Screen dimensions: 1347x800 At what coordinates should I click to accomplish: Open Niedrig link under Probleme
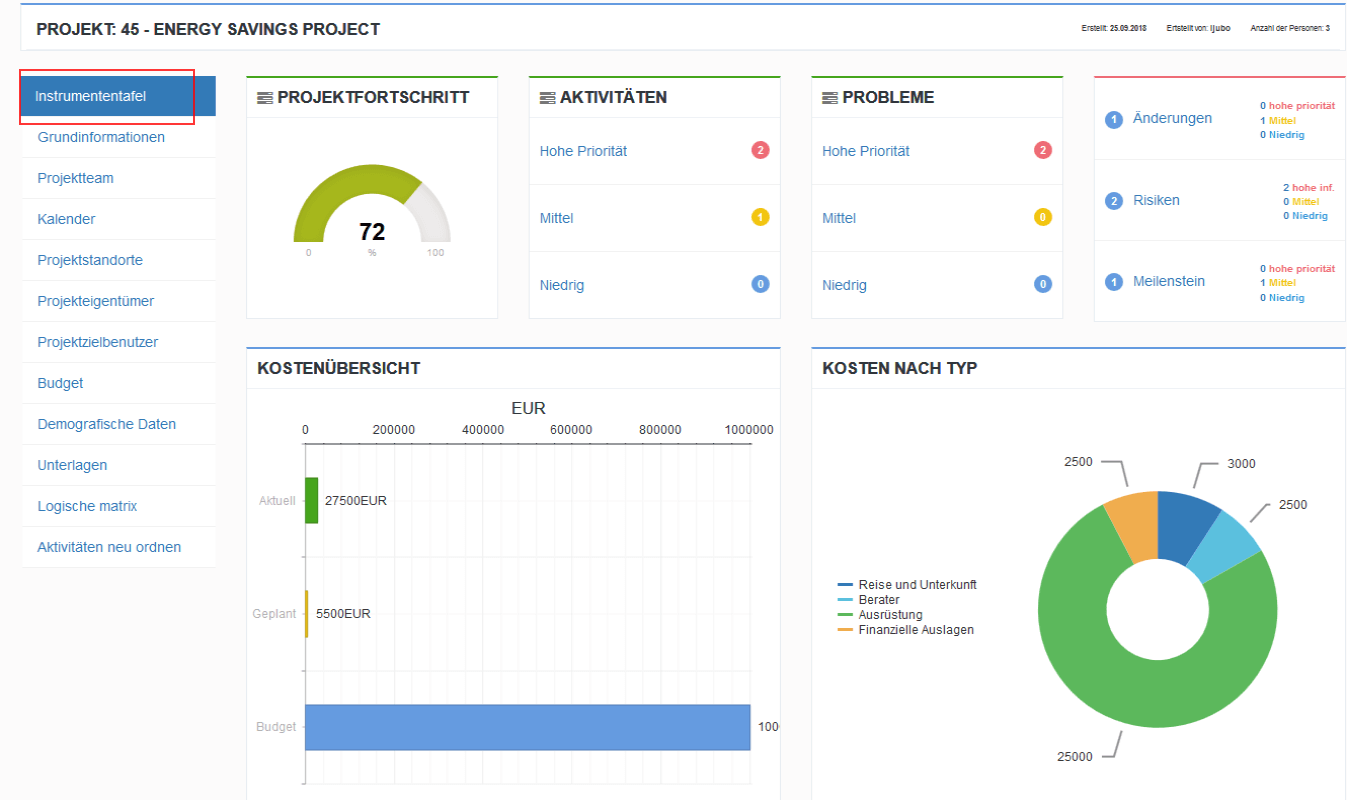(x=845, y=285)
